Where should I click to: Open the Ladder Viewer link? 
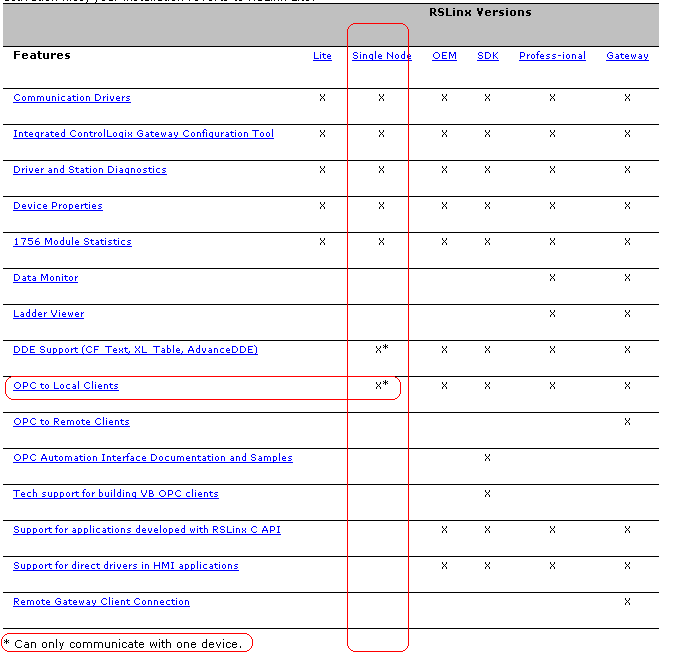coord(48,313)
